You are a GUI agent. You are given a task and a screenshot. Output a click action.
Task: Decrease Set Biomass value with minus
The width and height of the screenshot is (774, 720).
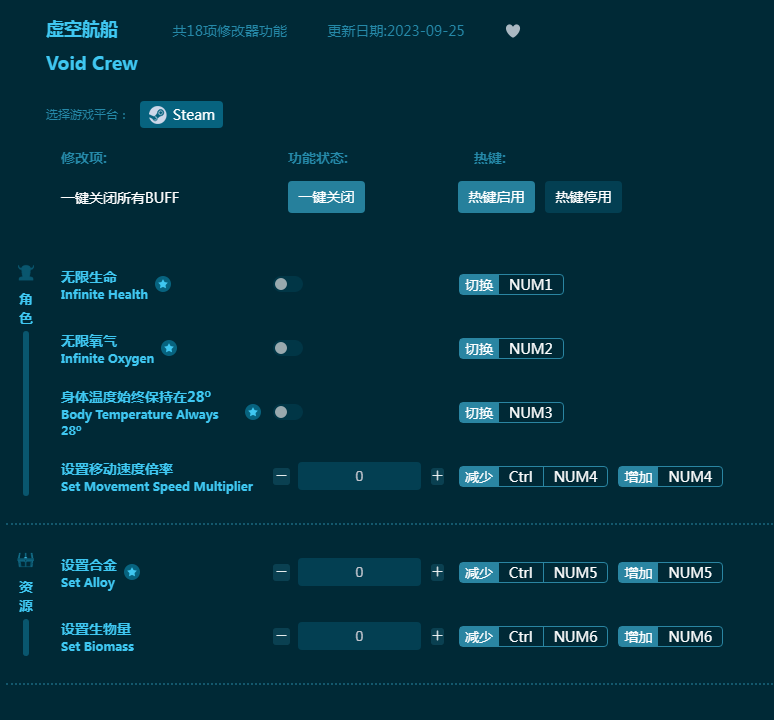pyautogui.click(x=281, y=636)
